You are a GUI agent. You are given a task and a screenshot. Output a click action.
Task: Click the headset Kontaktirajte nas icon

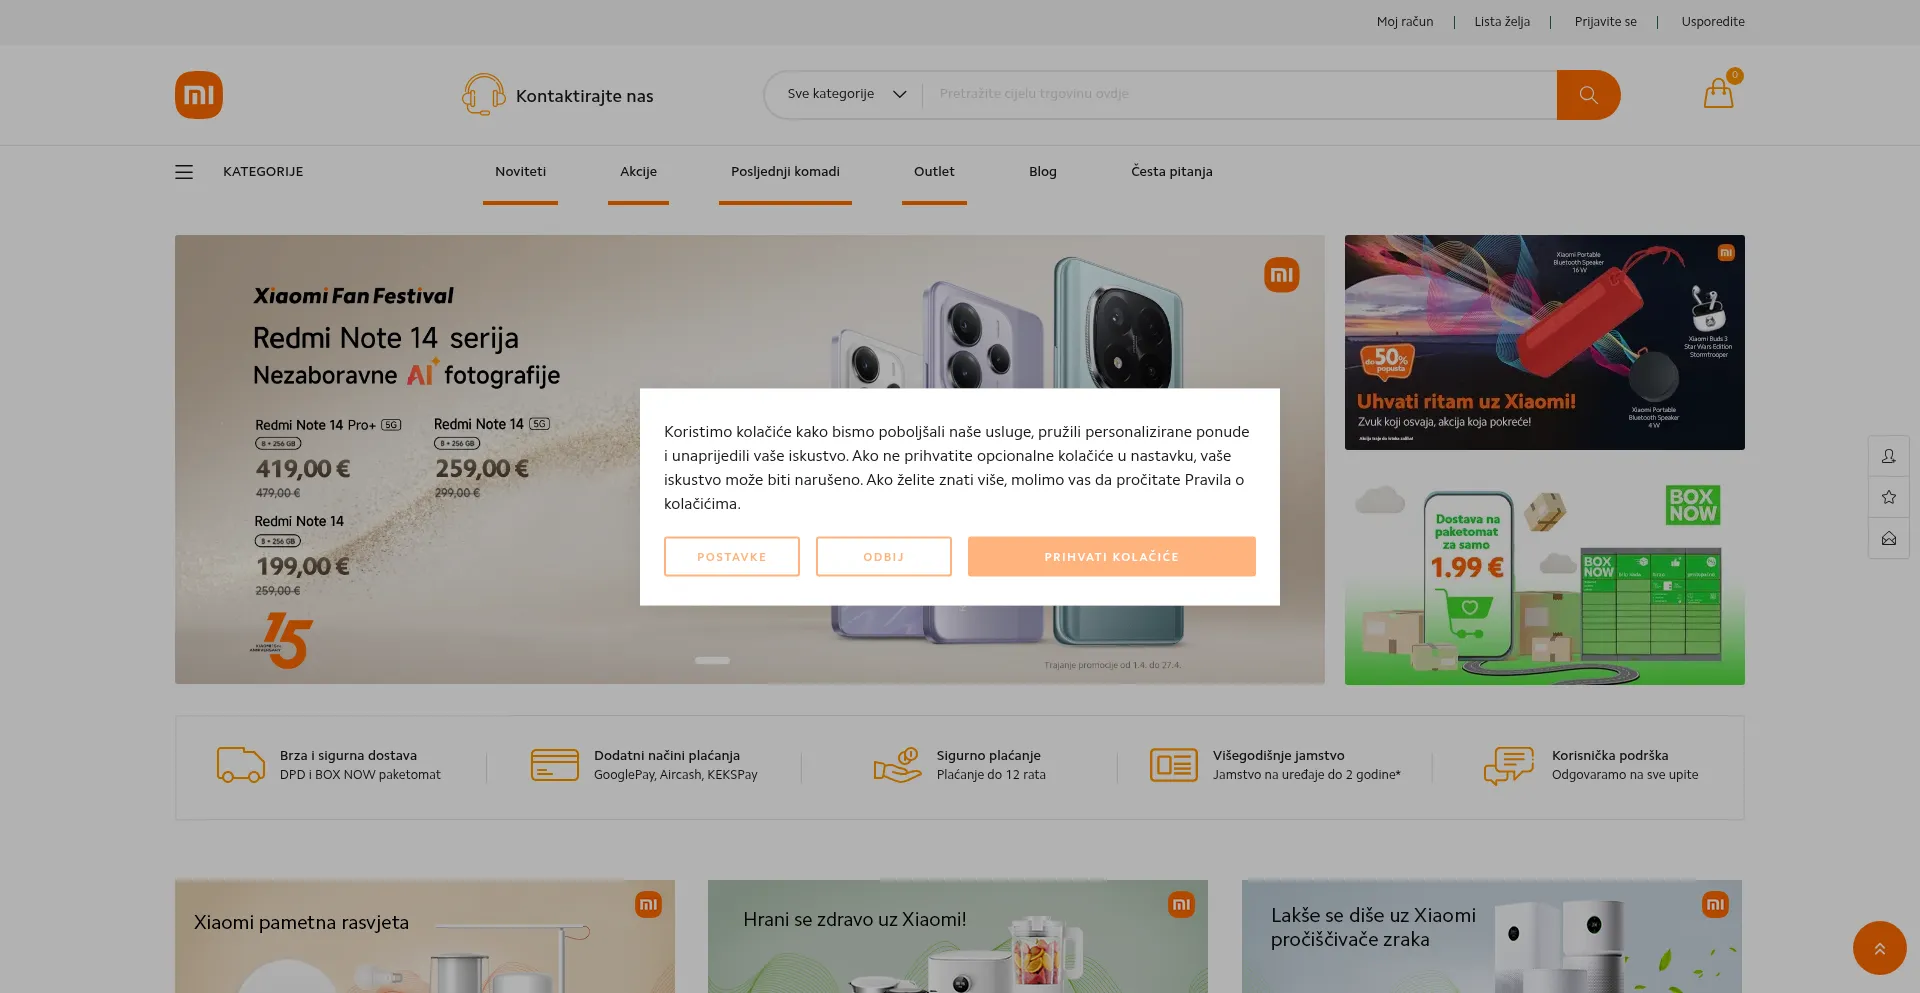[483, 95]
